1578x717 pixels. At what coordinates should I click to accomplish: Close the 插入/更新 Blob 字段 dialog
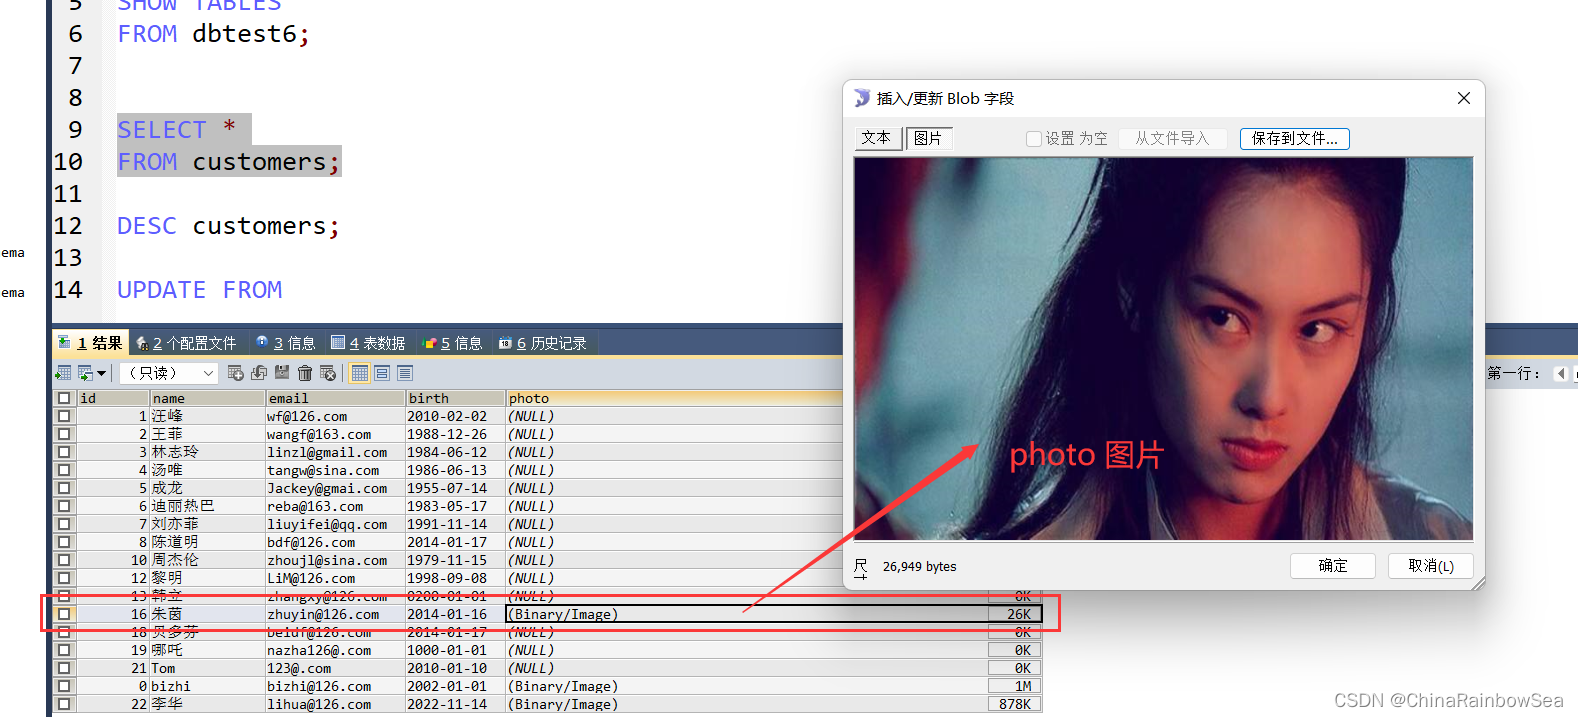pos(1463,98)
